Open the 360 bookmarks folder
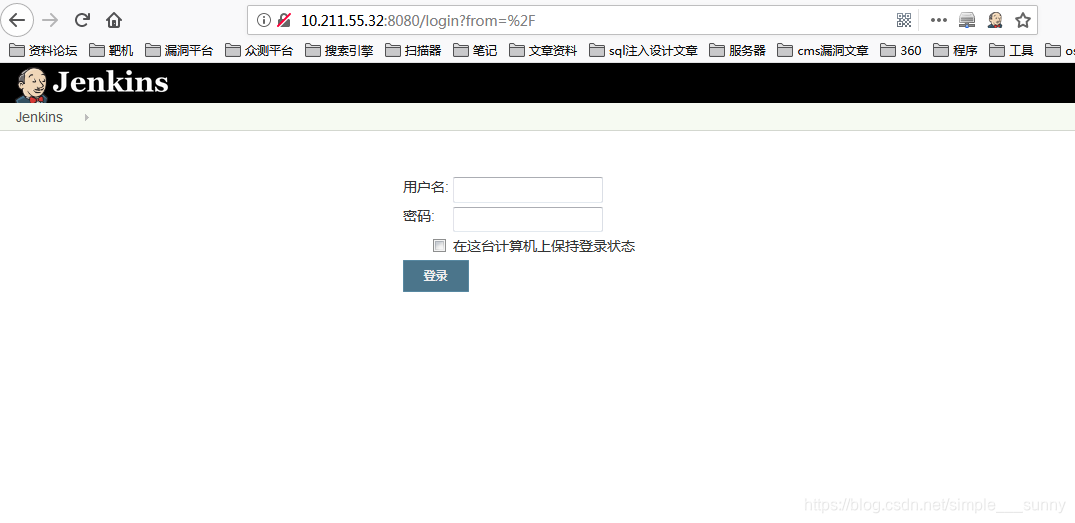The width and height of the screenshot is (1075, 523). click(901, 50)
